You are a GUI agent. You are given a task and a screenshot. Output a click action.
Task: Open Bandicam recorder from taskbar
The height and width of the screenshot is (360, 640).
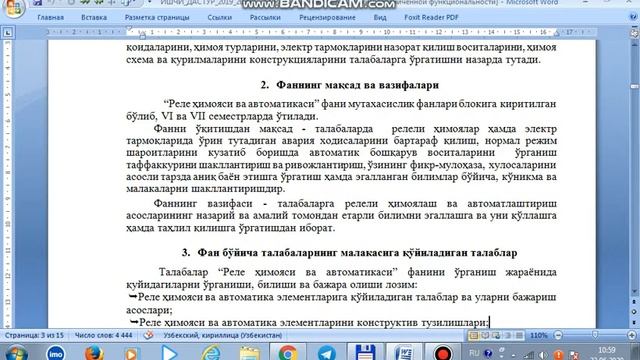point(443,352)
